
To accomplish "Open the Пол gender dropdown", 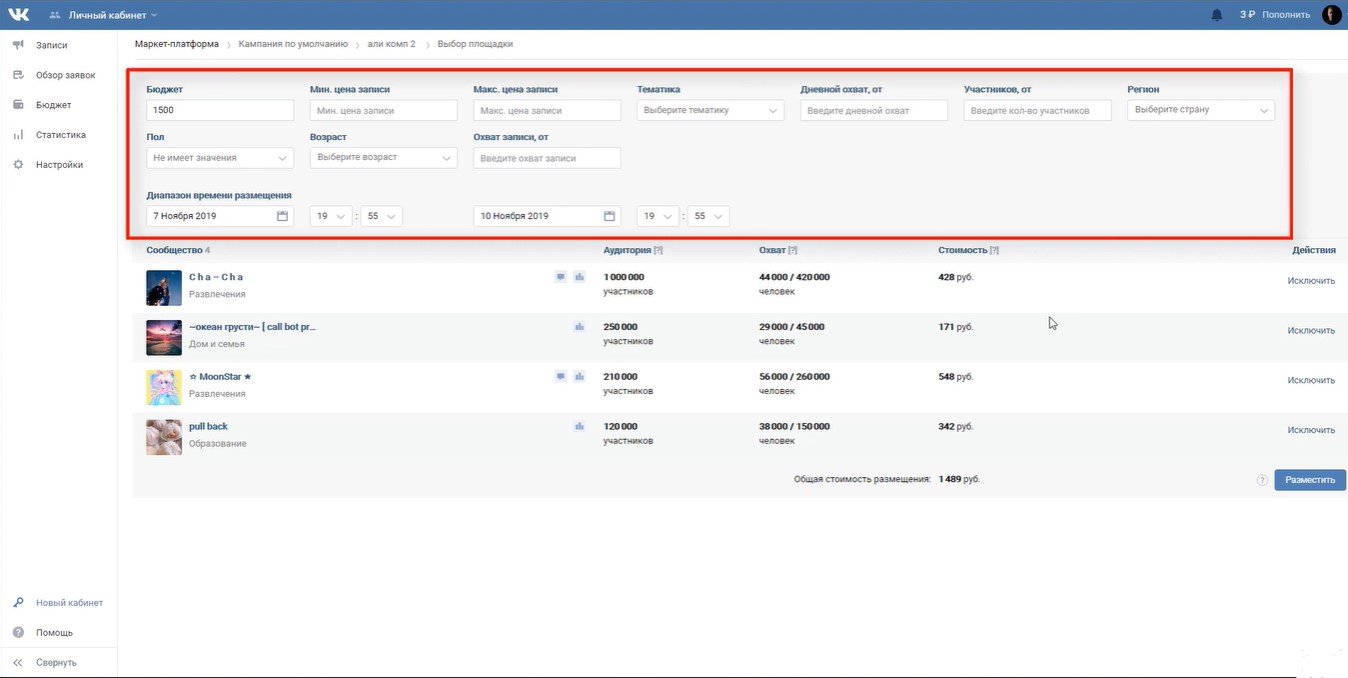I will click(220, 158).
